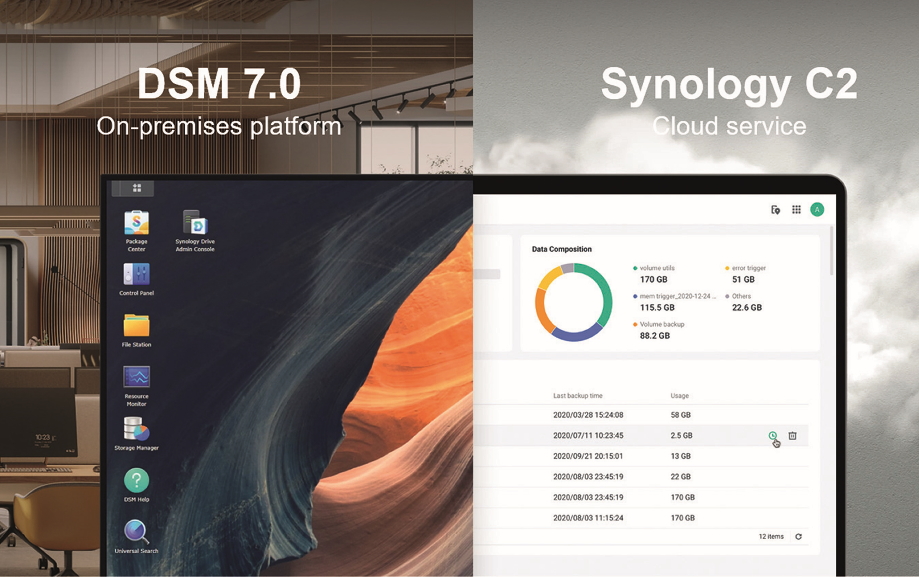Open Package Center from the desktop
The image size is (919, 577).
pyautogui.click(x=136, y=224)
